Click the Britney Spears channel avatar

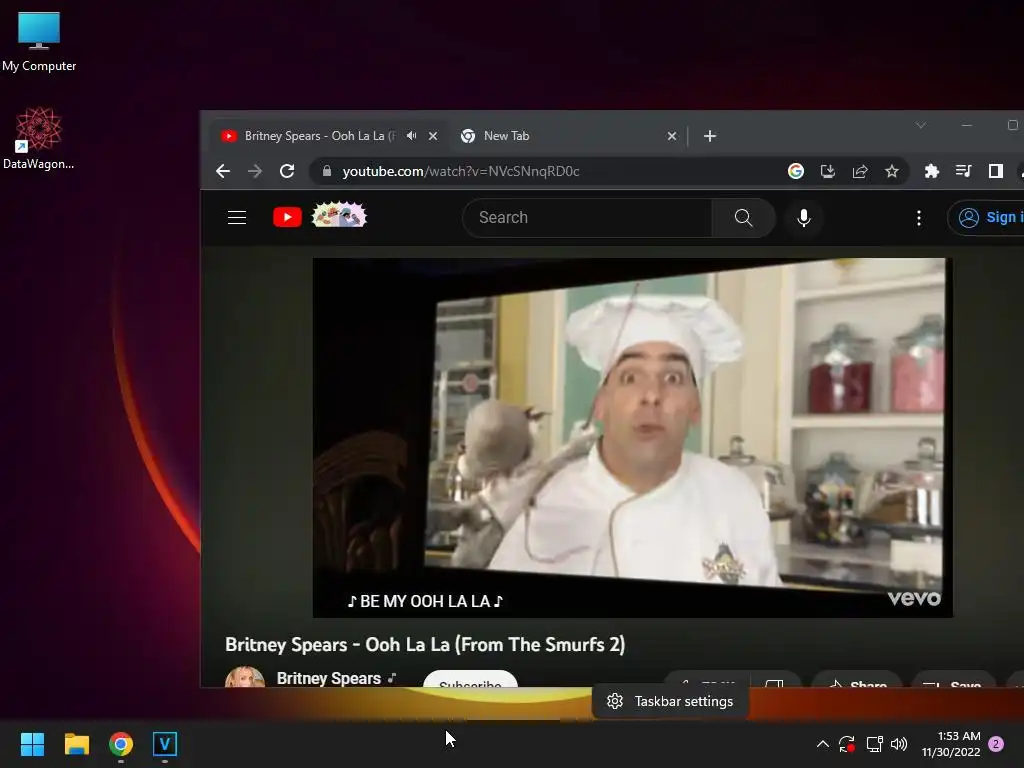(245, 677)
